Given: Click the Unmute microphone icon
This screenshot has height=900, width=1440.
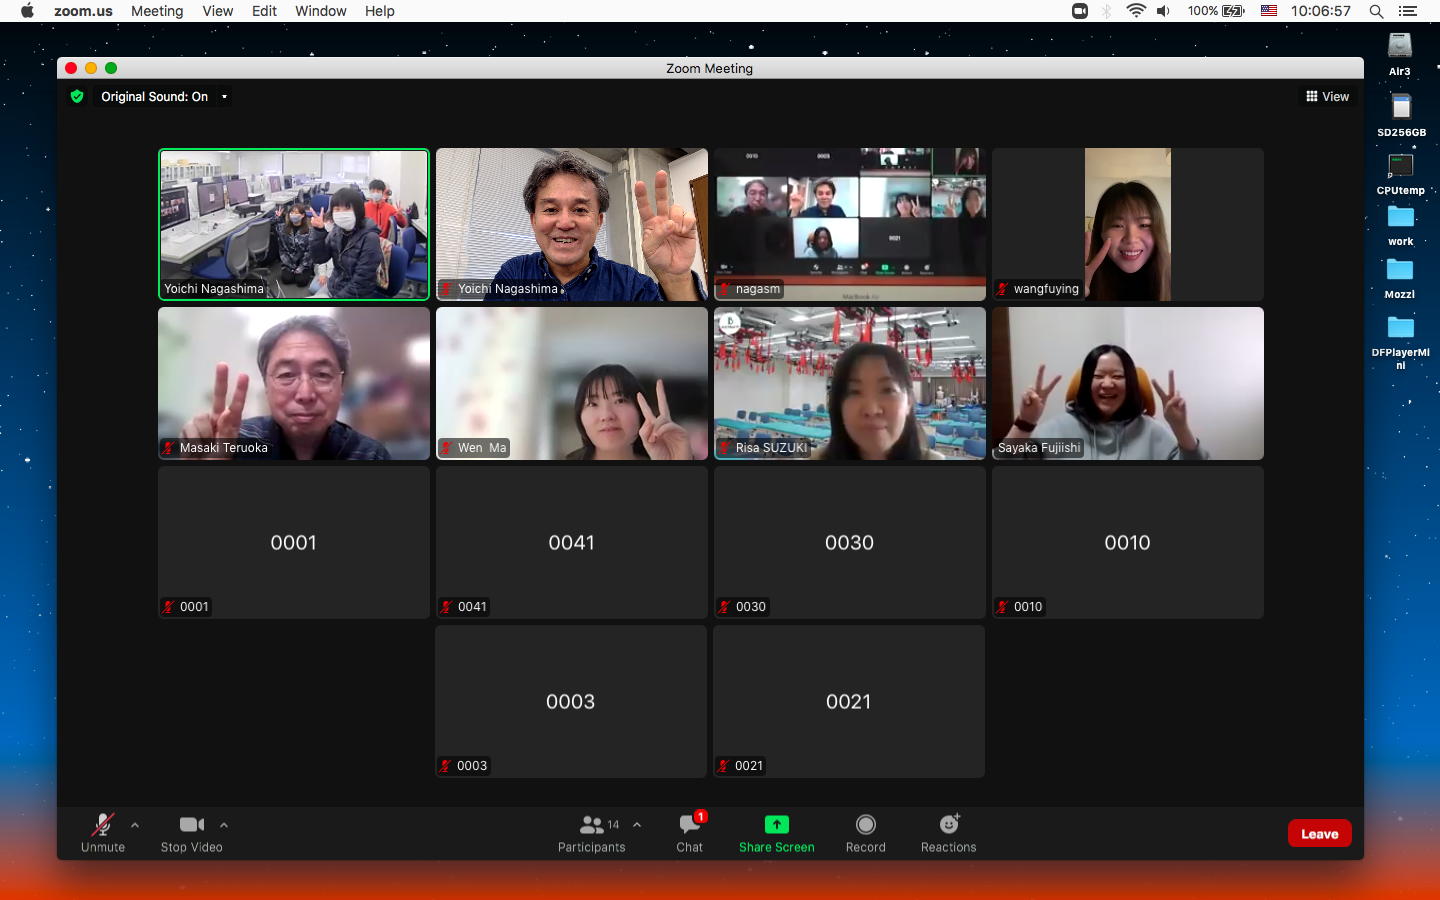Looking at the screenshot, I should pyautogui.click(x=102, y=824).
